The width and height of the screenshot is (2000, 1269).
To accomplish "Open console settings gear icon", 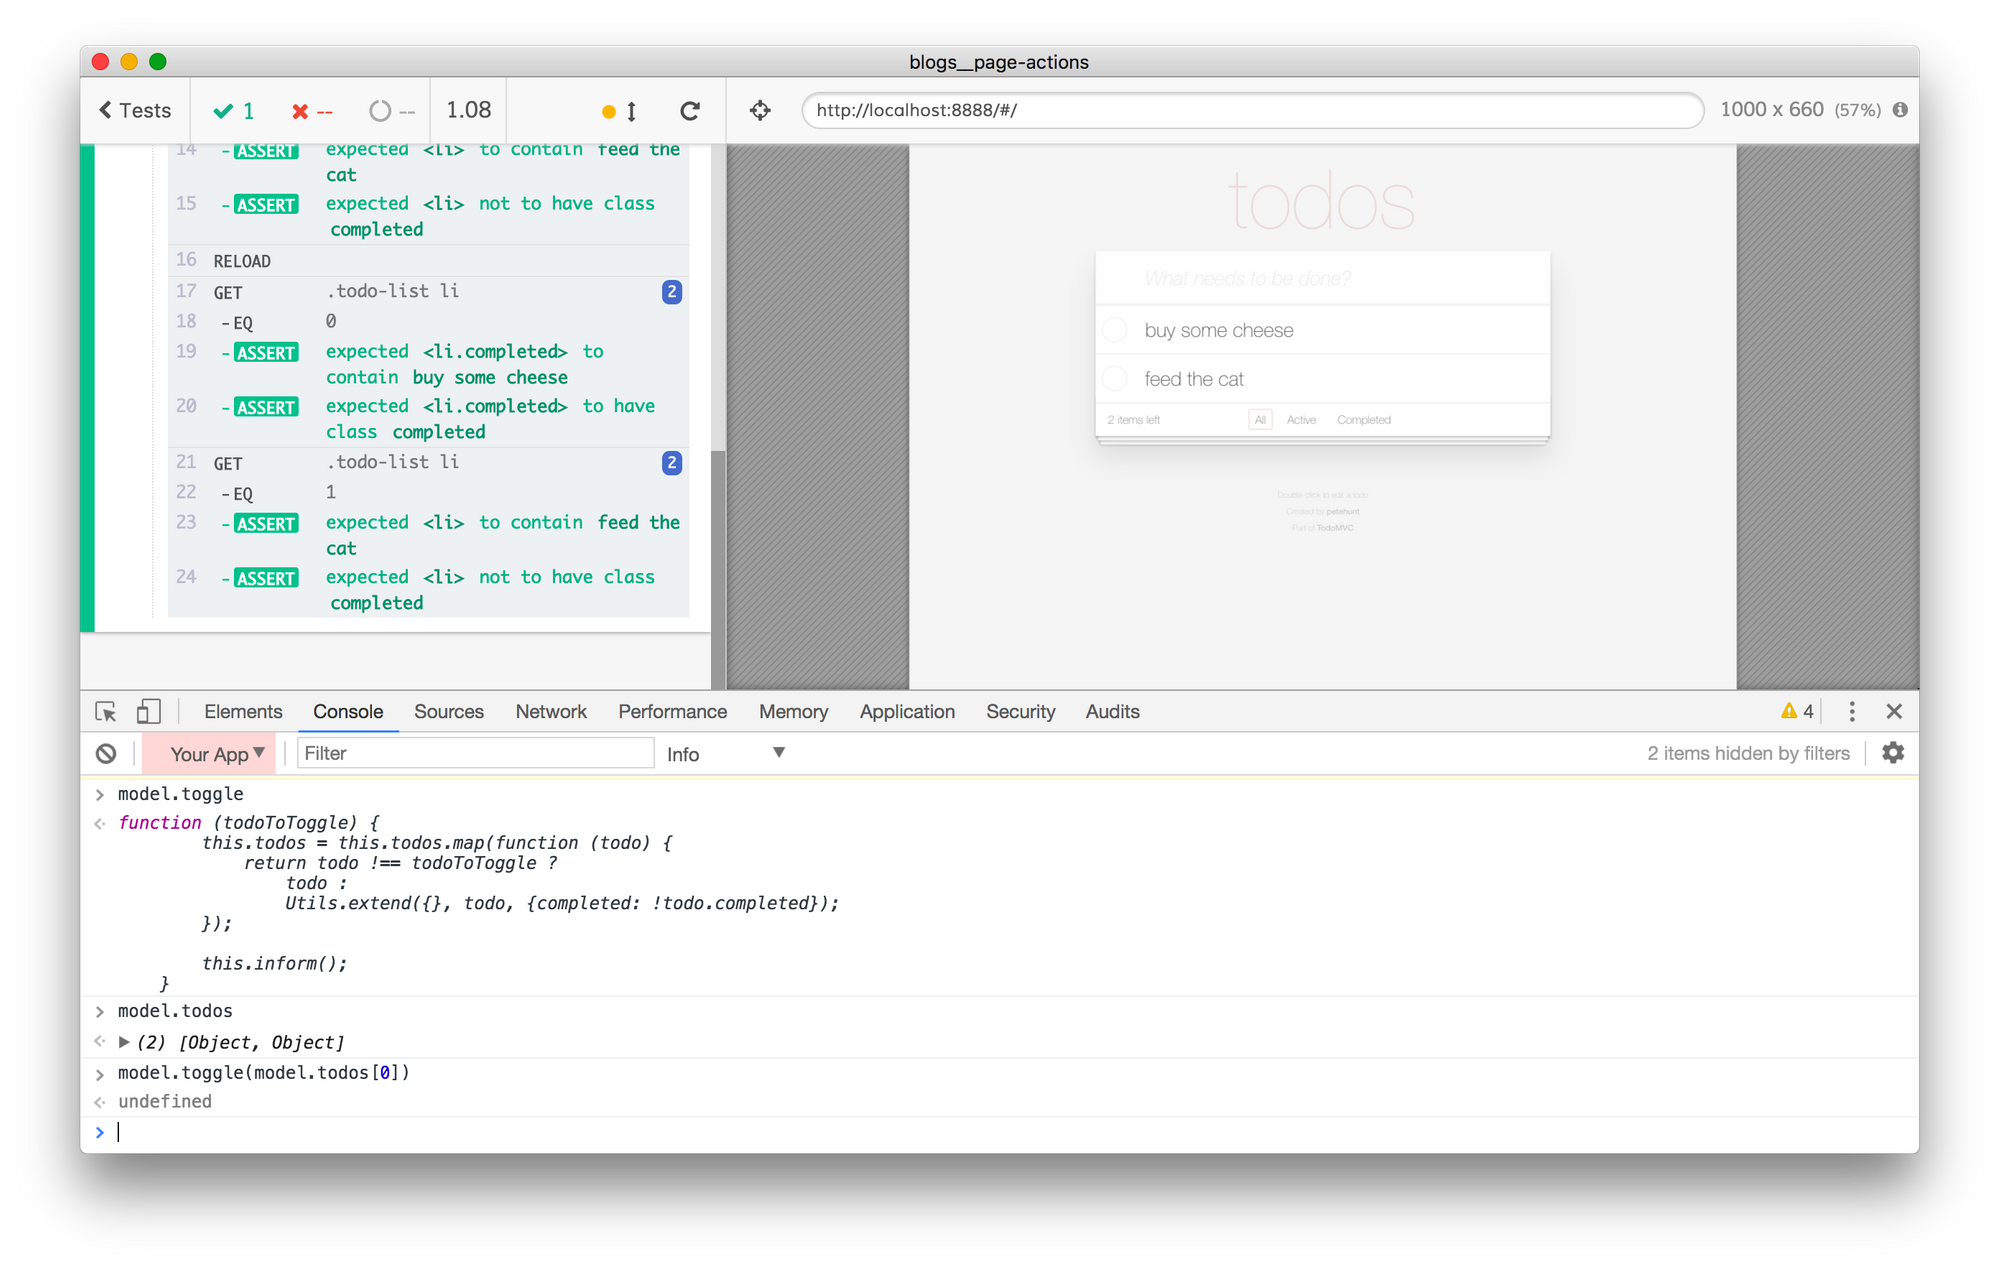I will point(1892,753).
